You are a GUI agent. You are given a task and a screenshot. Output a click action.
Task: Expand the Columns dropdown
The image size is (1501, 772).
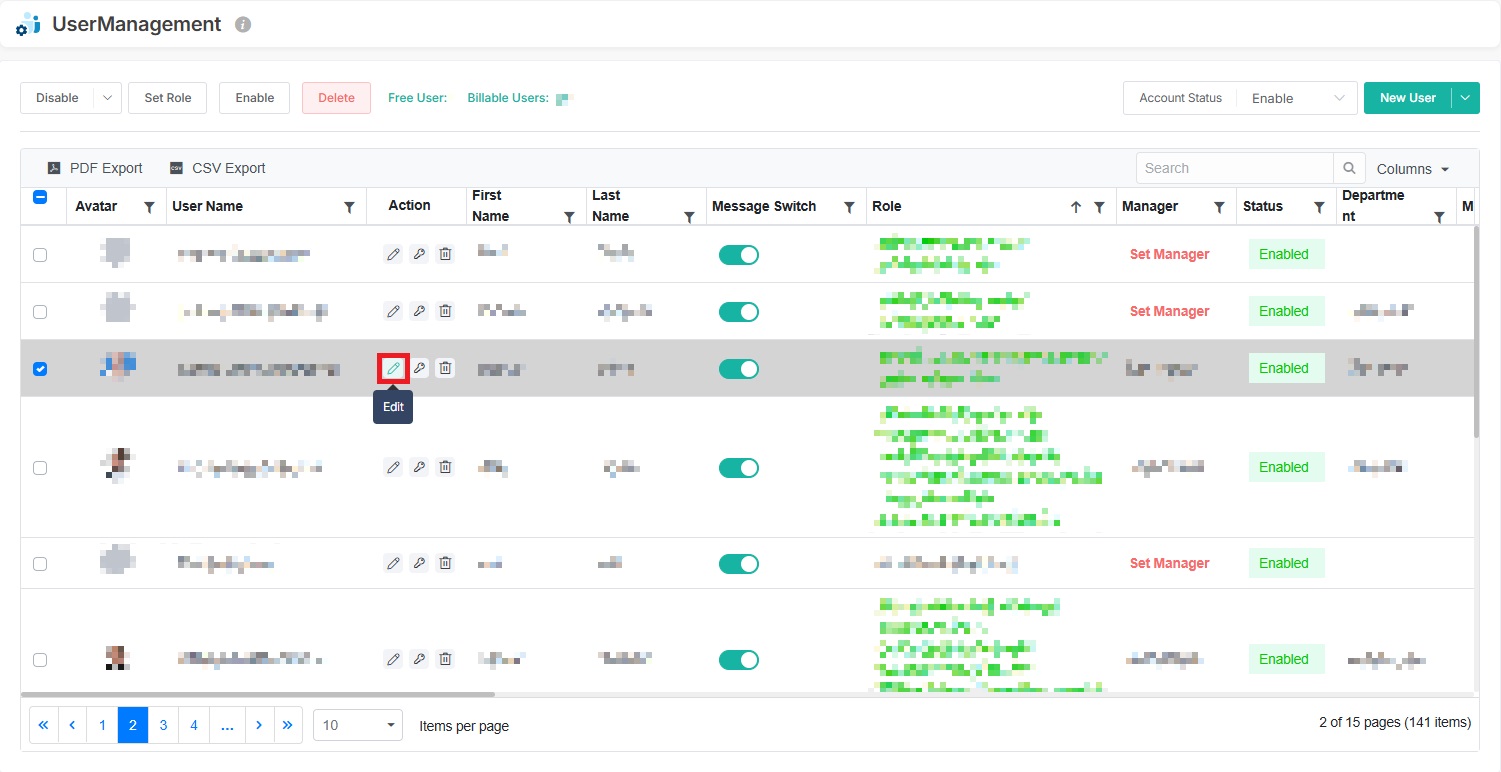(x=1412, y=169)
